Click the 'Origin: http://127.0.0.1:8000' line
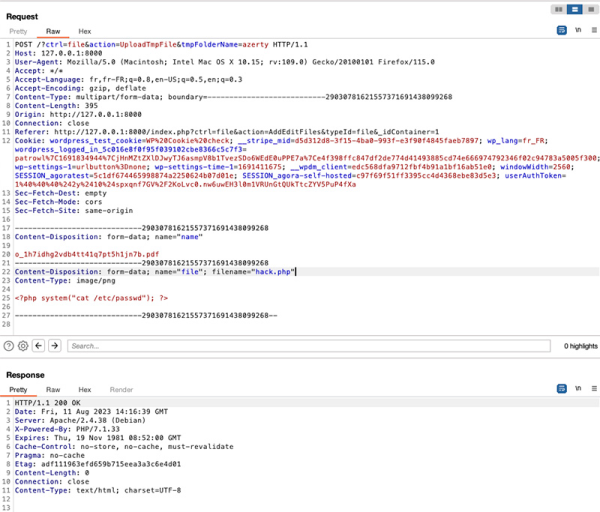Viewport: 600px width, 512px height. click(78, 114)
